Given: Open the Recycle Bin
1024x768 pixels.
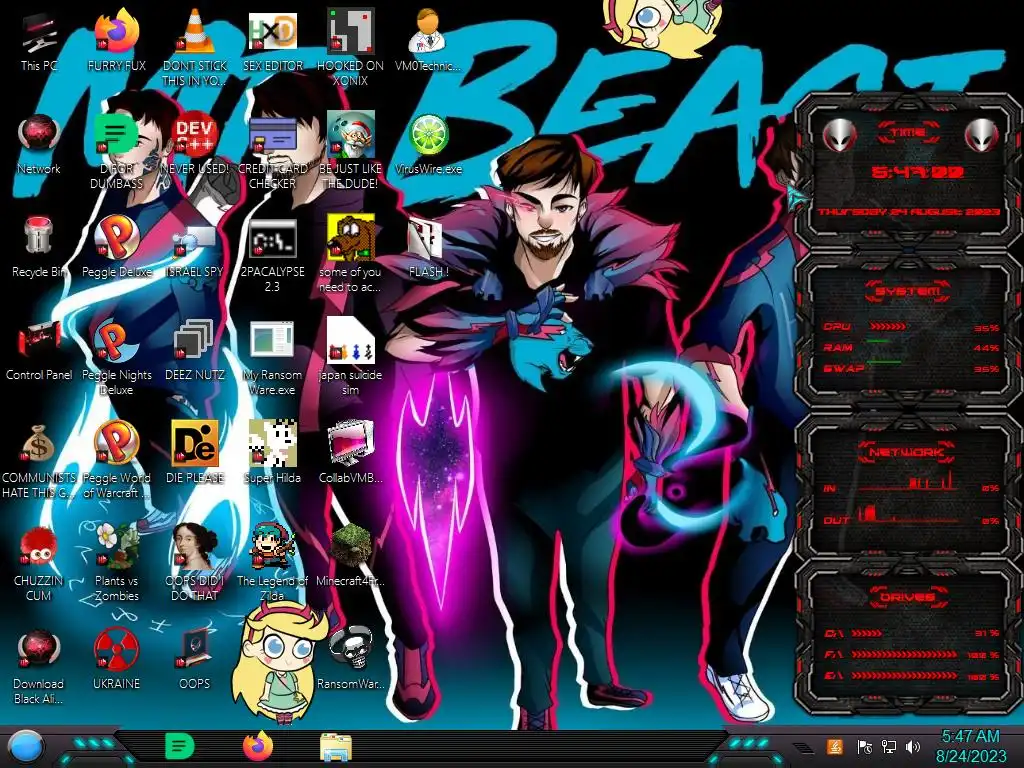Looking at the screenshot, I should click(x=39, y=248).
